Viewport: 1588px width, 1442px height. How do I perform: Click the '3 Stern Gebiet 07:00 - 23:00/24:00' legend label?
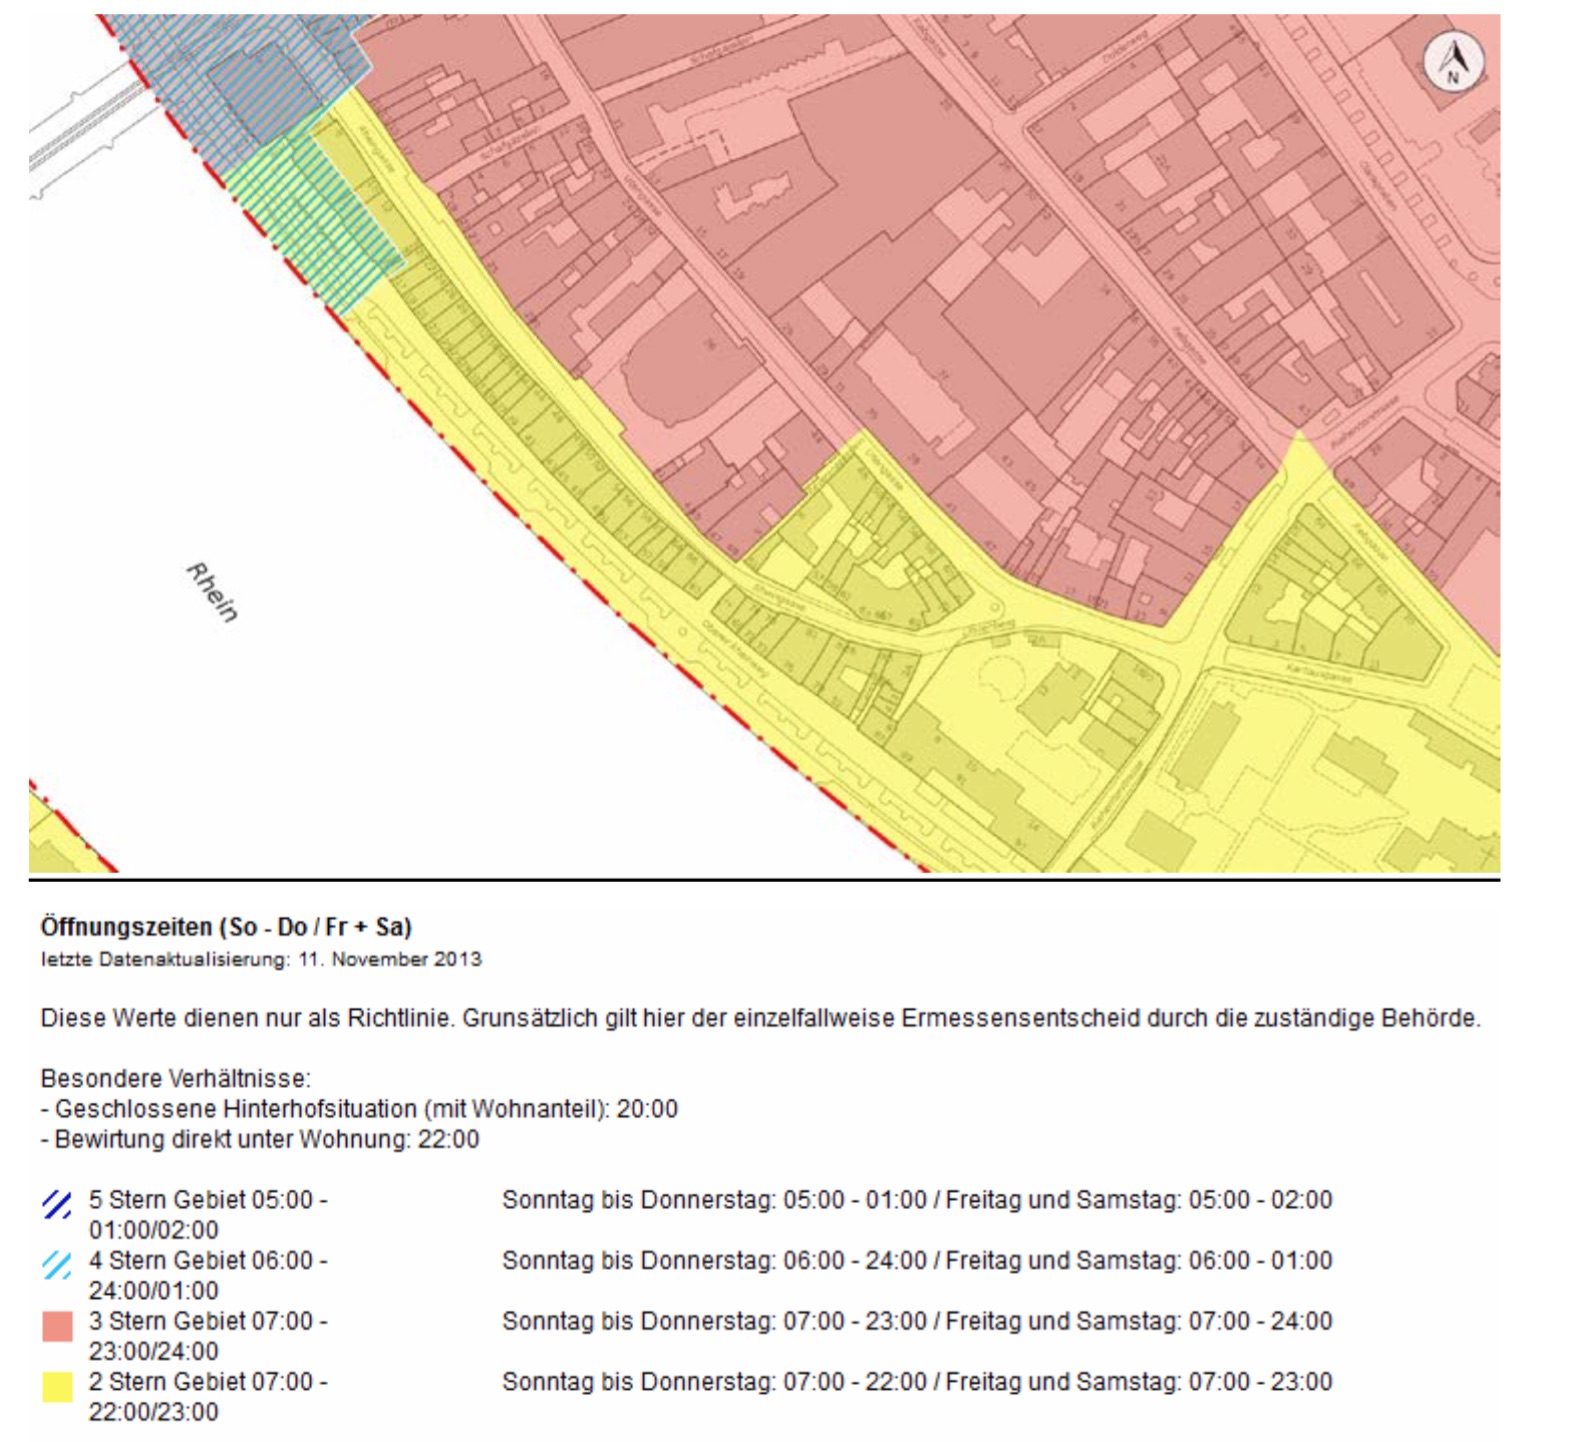[208, 1336]
